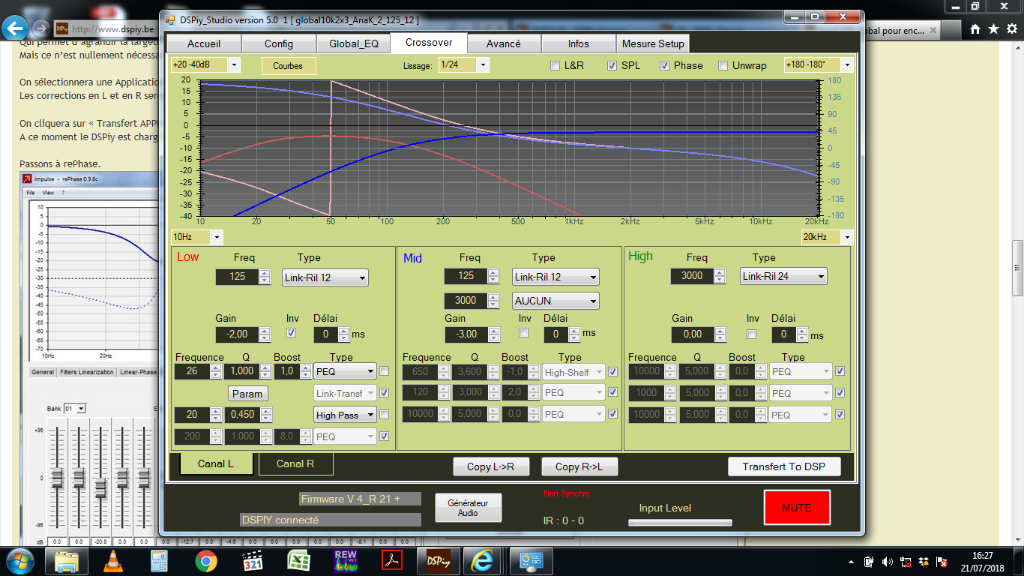
Task: Launch Google Chrome from the taskbar
Action: [206, 560]
